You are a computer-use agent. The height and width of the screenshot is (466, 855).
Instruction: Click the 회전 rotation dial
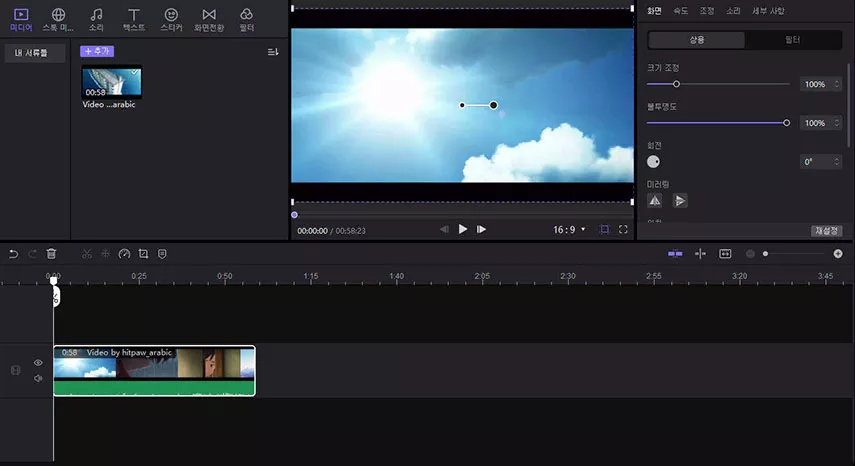(653, 162)
